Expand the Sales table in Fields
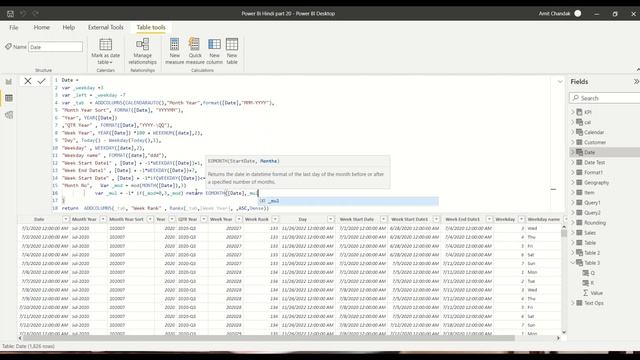Viewport: 640px width, 360px height. coord(573,233)
